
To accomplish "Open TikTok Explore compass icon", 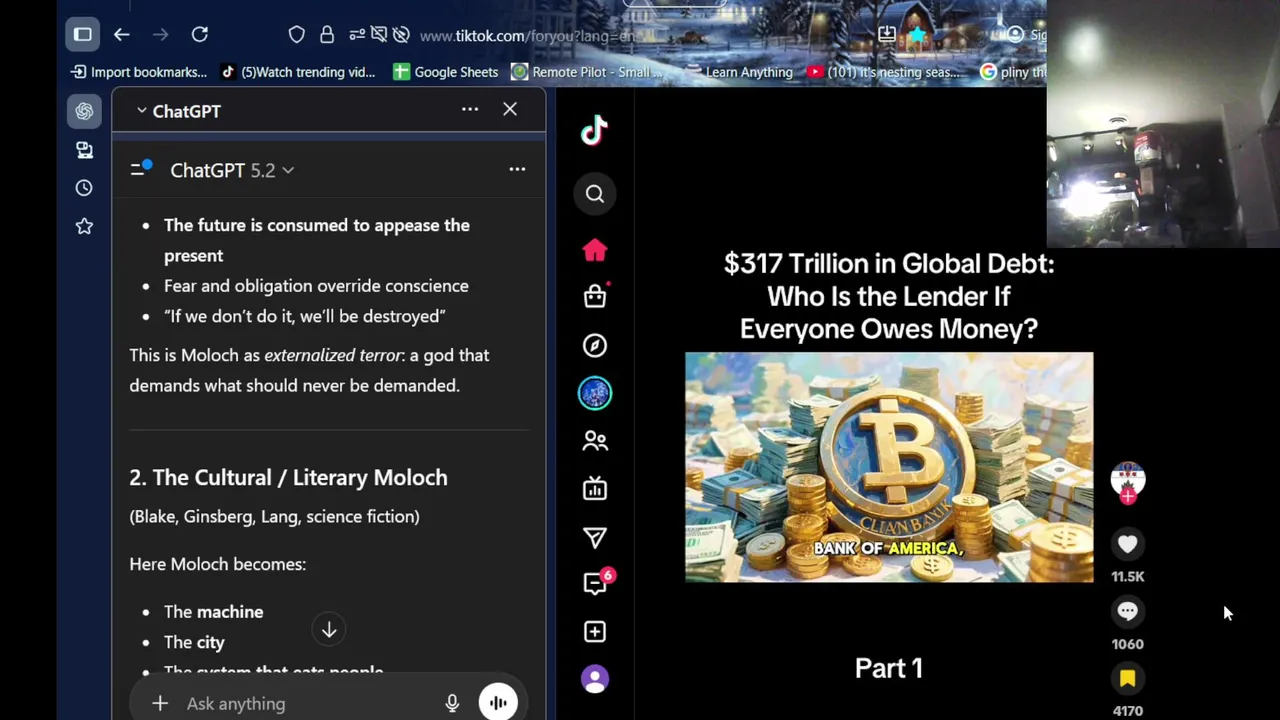I will click(595, 345).
